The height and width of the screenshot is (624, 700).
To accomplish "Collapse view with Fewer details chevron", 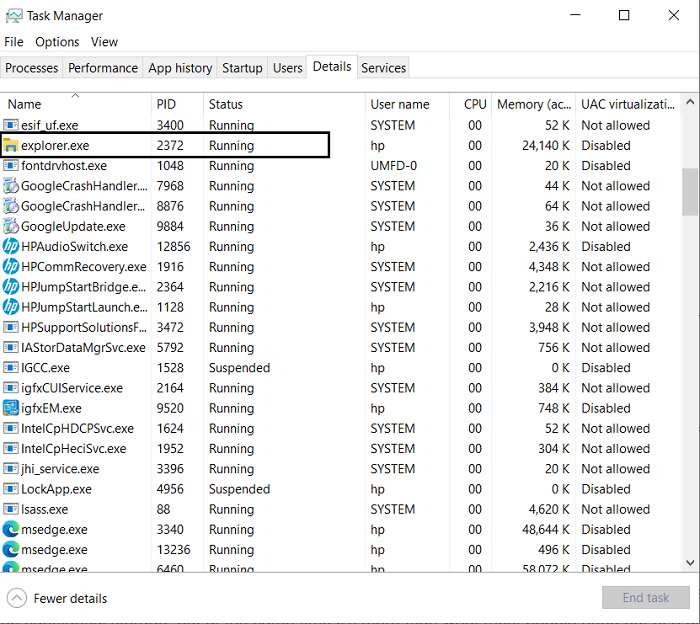I will pyautogui.click(x=16, y=598).
